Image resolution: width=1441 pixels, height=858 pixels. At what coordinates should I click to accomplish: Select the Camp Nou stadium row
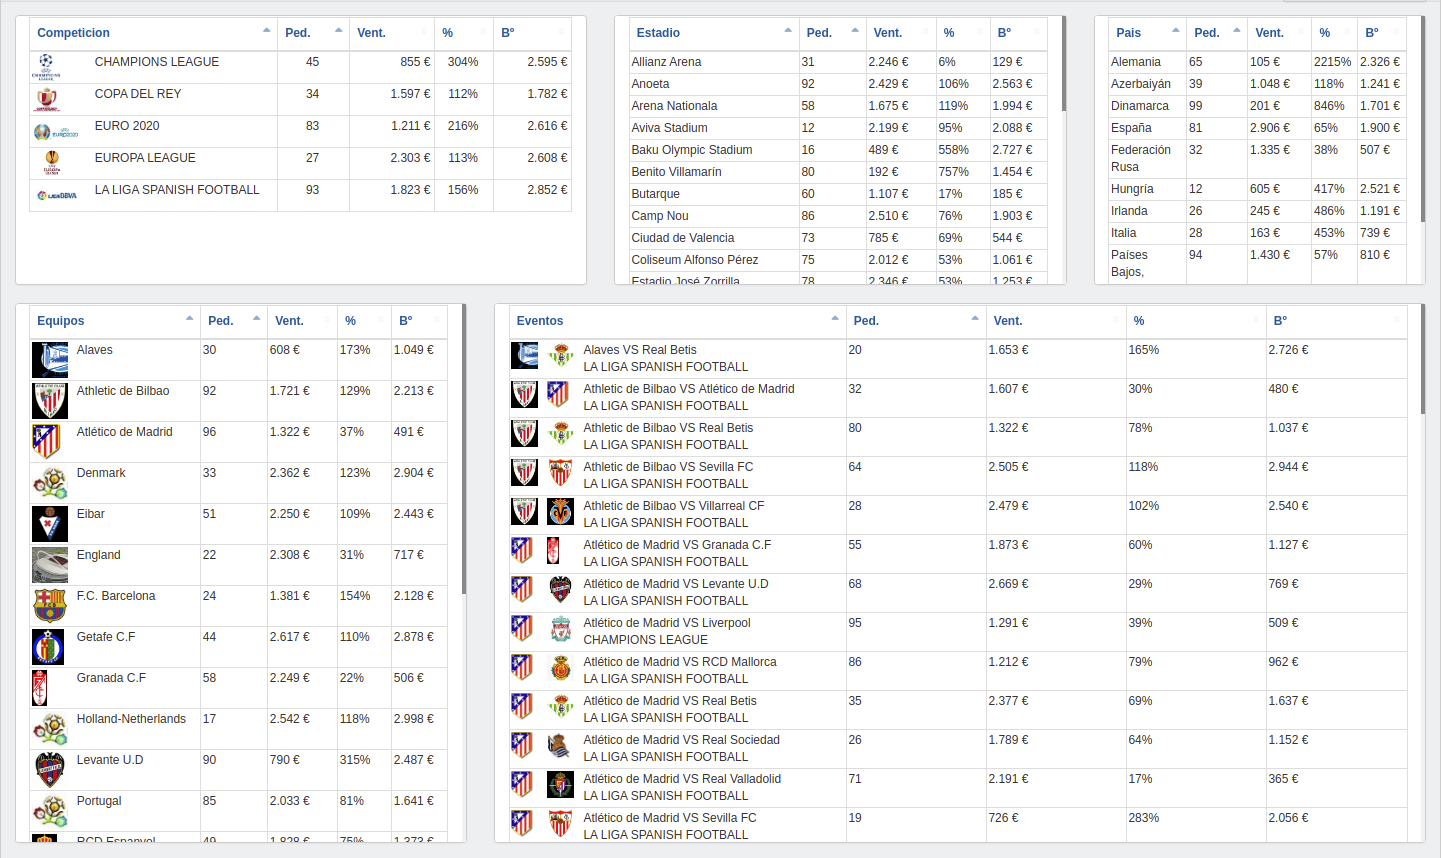pyautogui.click(x=838, y=216)
